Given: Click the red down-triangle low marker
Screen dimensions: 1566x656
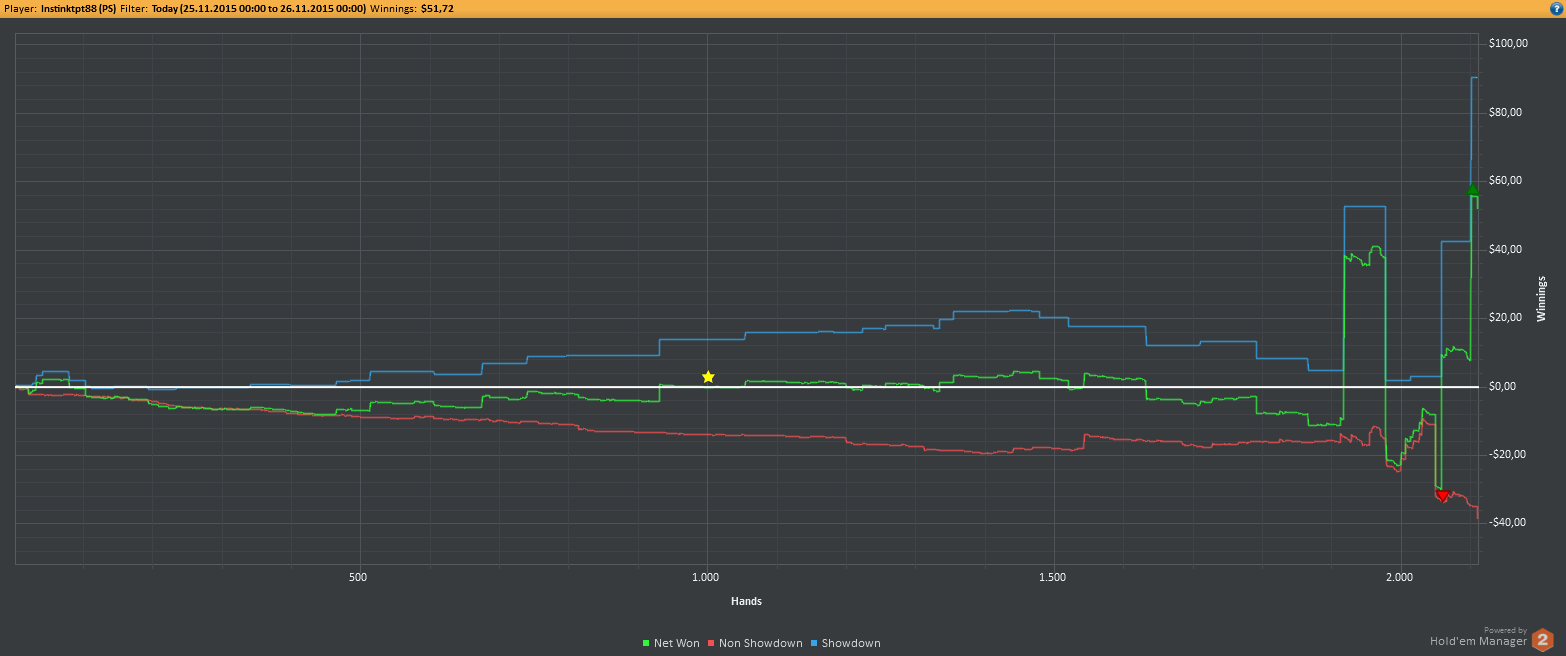Looking at the screenshot, I should click(x=1442, y=495).
